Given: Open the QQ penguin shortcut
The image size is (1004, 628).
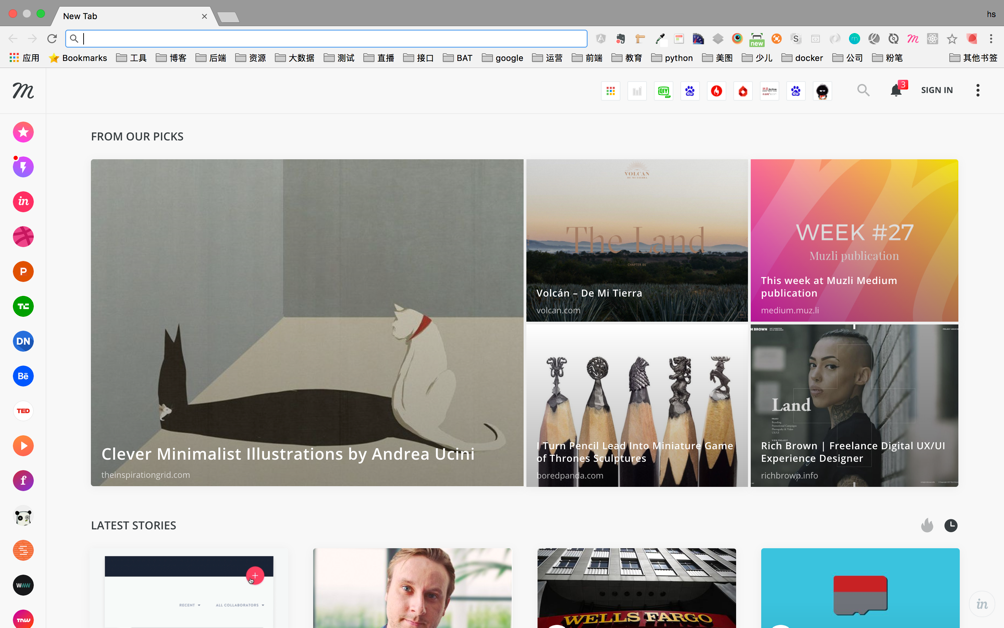Looking at the screenshot, I should 822,91.
